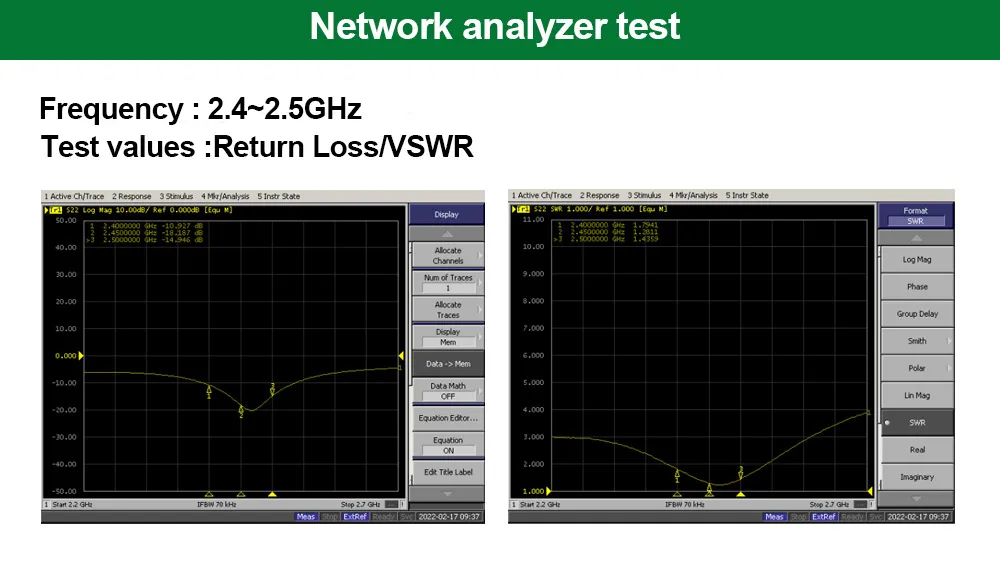The width and height of the screenshot is (1000, 570).
Task: Click the Edit Title Label softkey
Action: [x=447, y=472]
